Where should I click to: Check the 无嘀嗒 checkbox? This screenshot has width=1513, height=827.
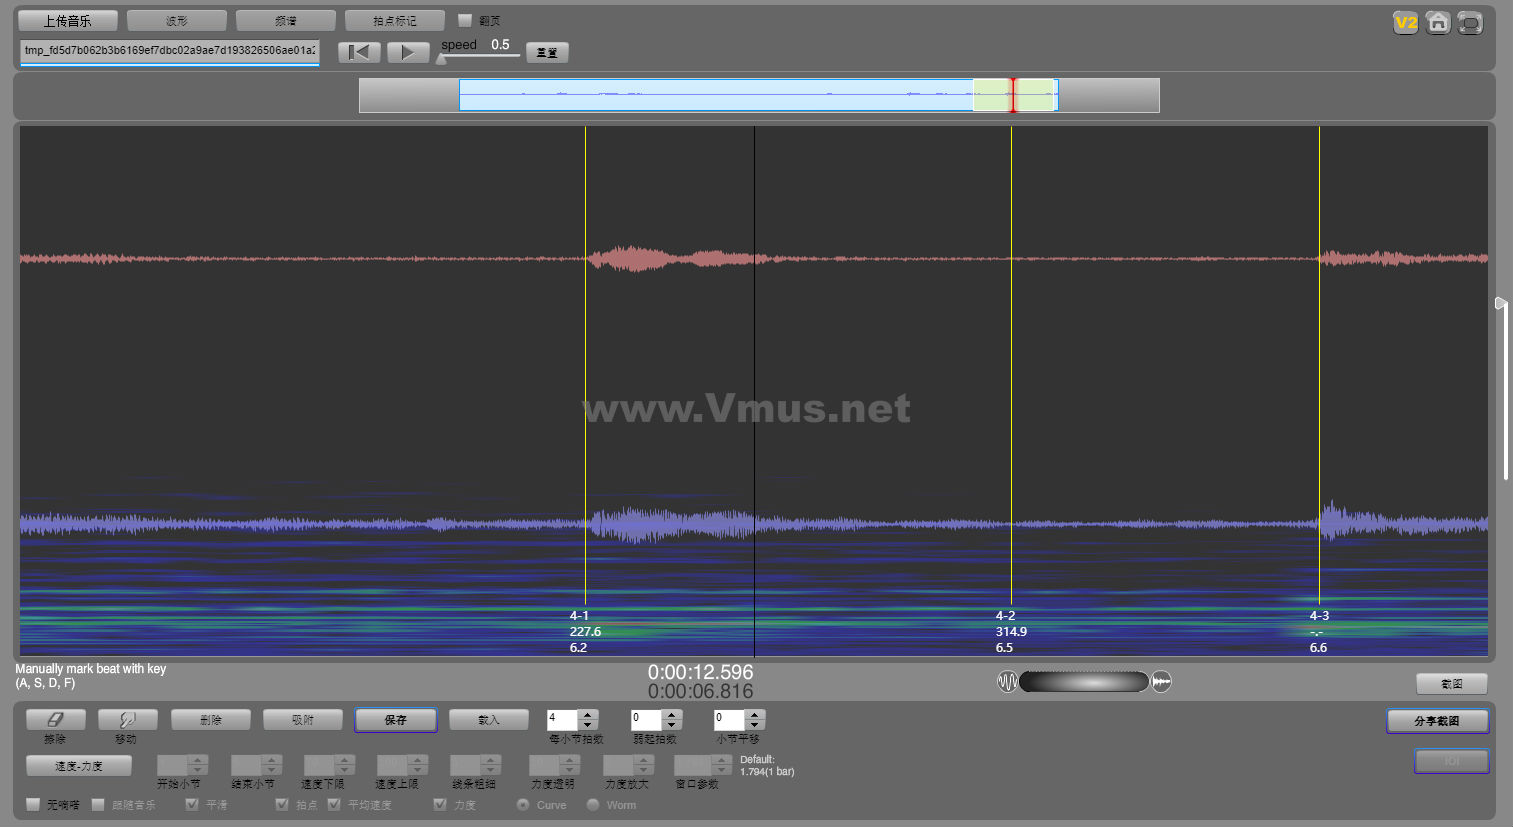(33, 804)
